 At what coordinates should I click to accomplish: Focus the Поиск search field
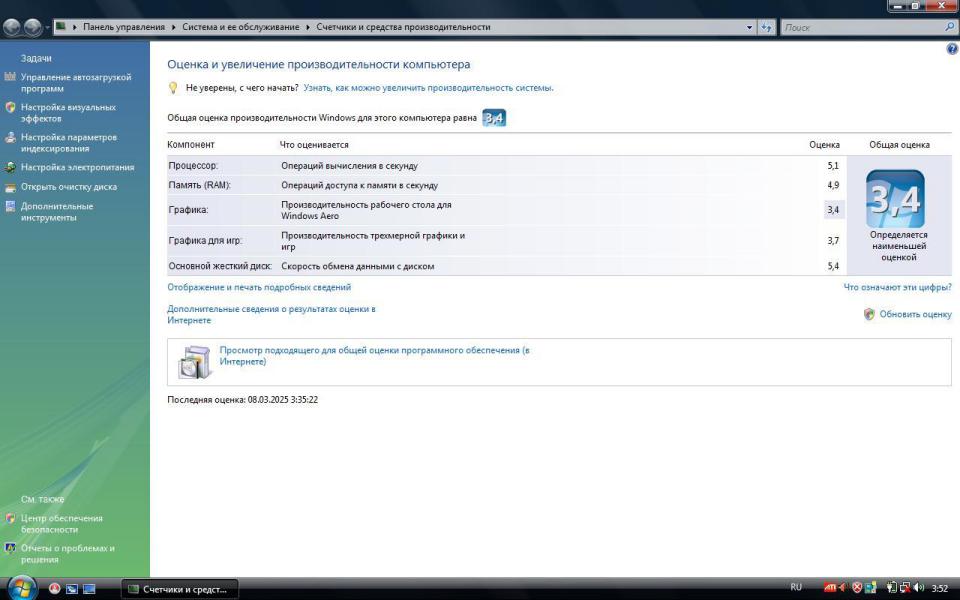[x=863, y=27]
